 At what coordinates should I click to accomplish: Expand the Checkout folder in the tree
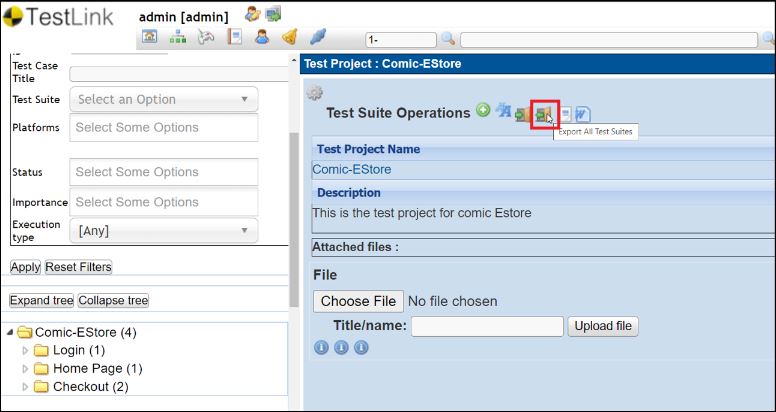[x=26, y=387]
